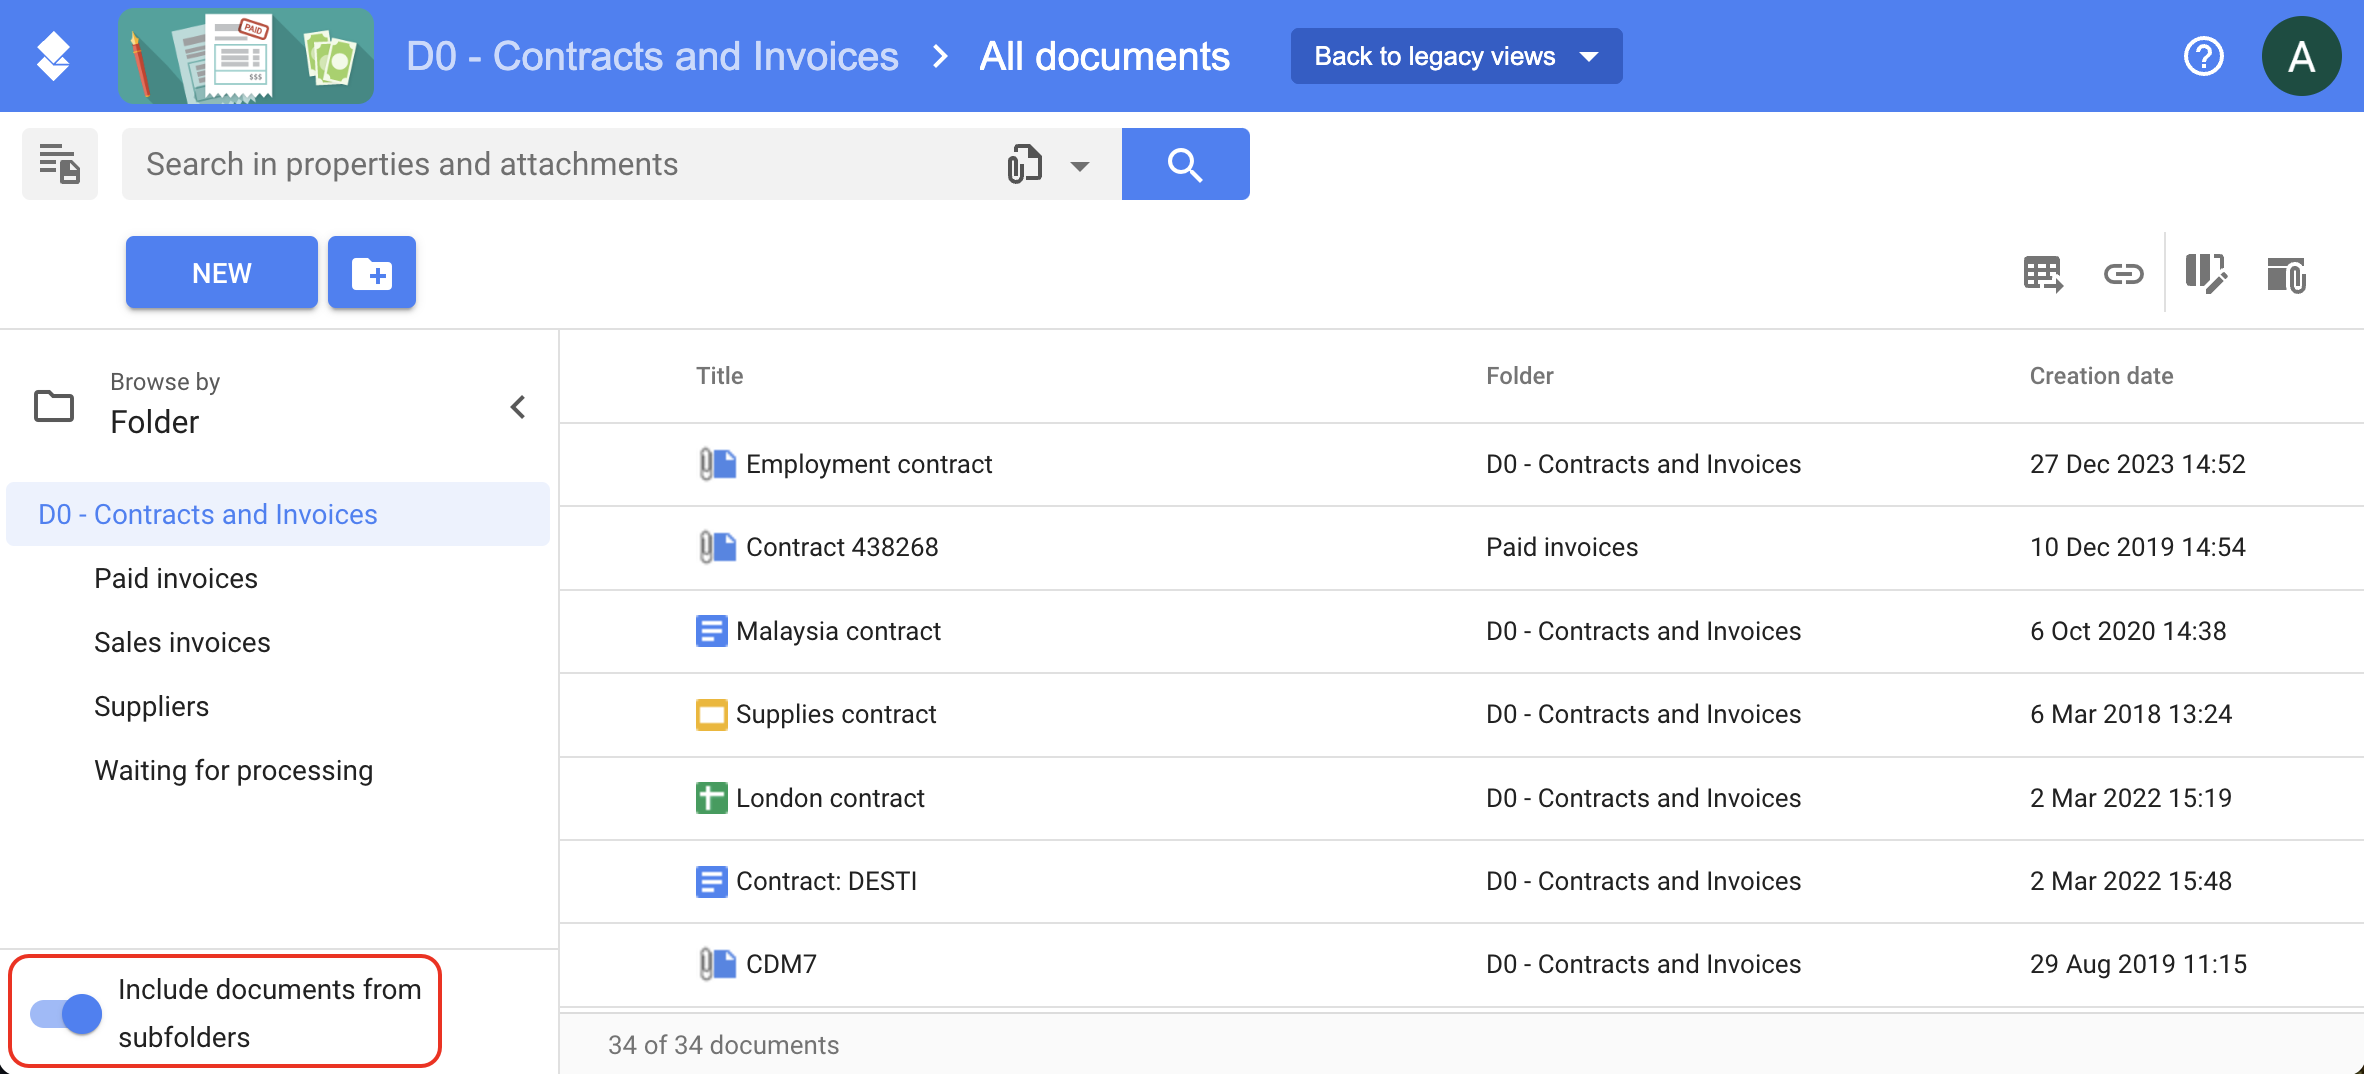Click the attachments column icon
The width and height of the screenshot is (2364, 1074).
coord(2286,274)
